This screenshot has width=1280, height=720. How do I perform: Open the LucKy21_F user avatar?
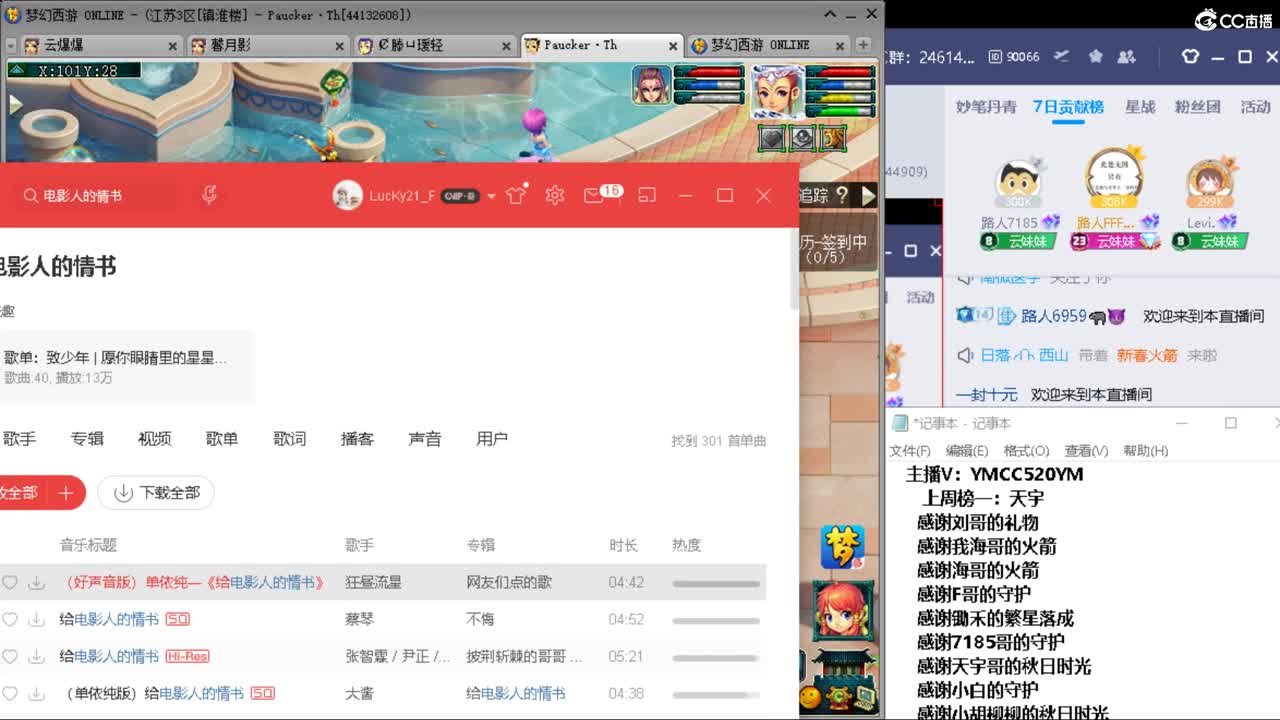347,196
